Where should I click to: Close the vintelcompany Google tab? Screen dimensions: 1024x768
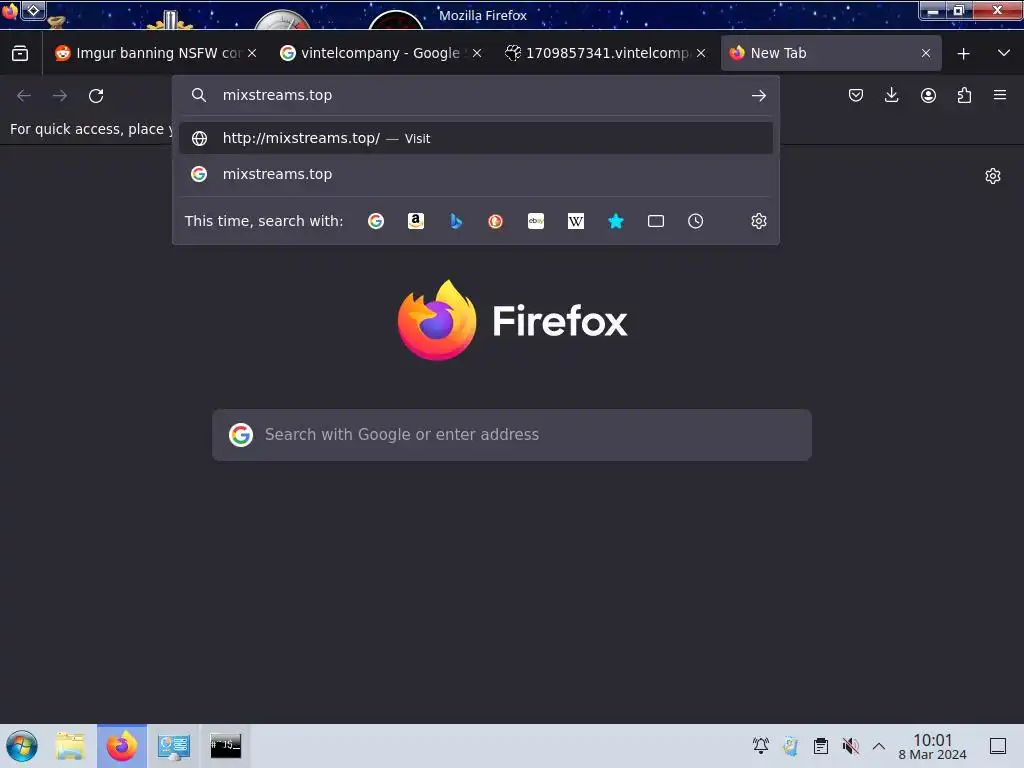point(477,53)
